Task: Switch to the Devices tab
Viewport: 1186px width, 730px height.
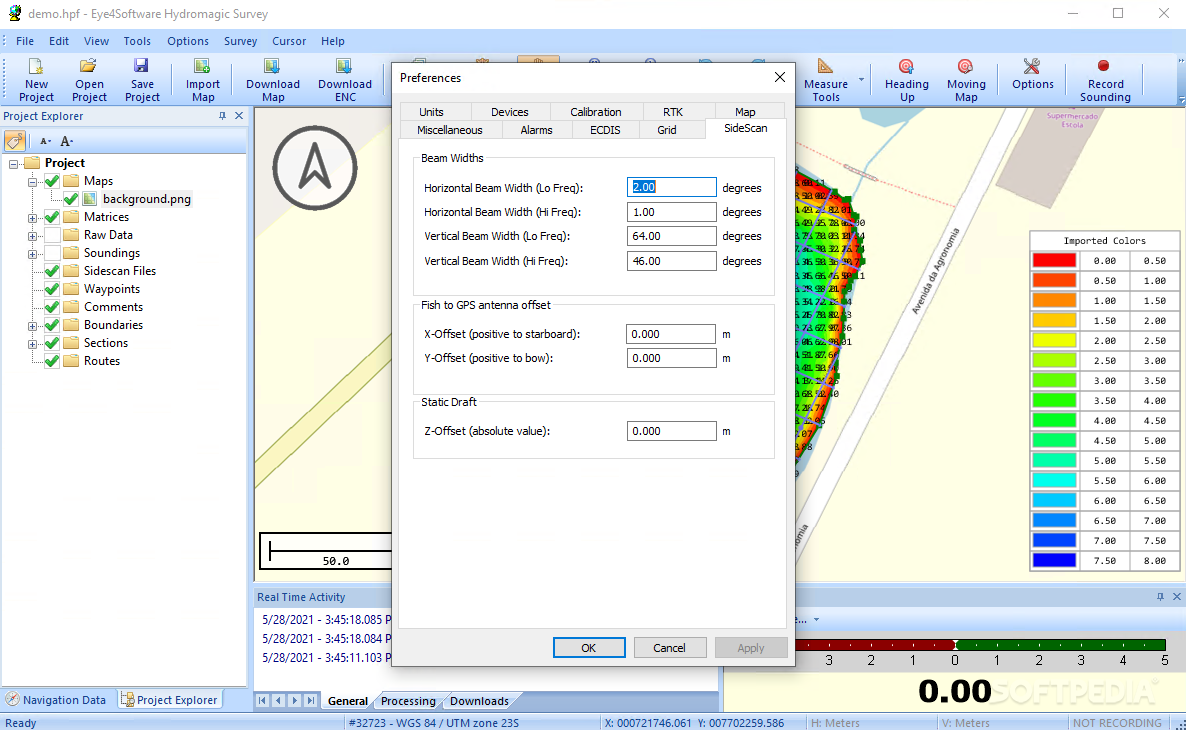Action: click(510, 111)
